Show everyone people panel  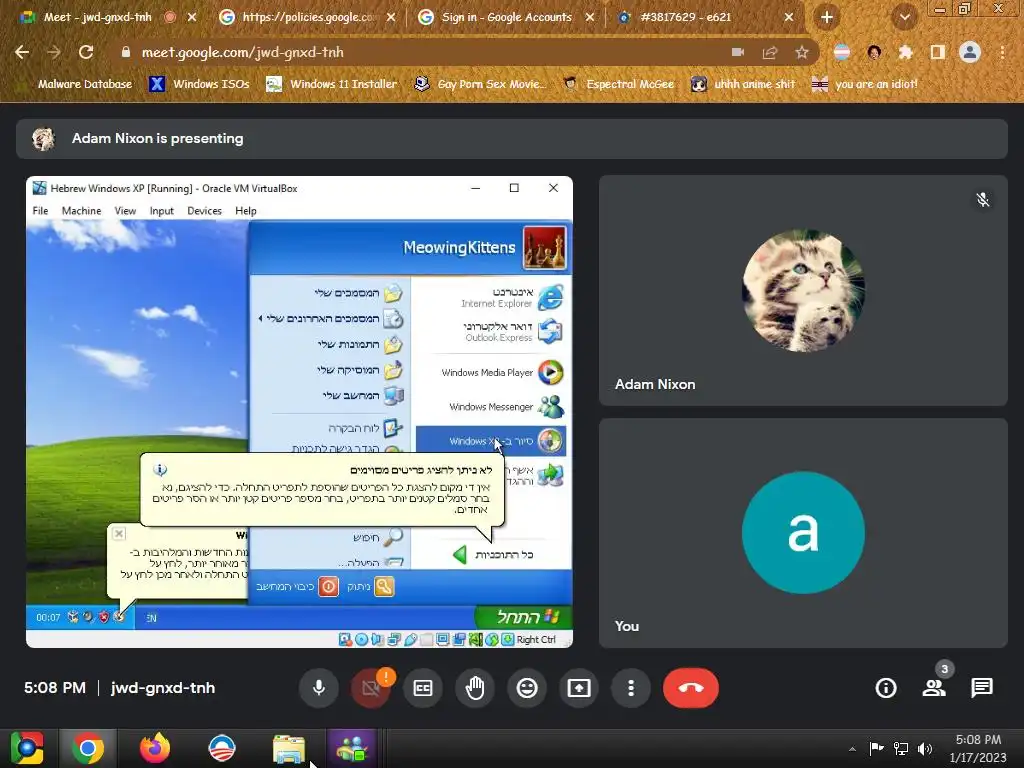click(x=934, y=688)
